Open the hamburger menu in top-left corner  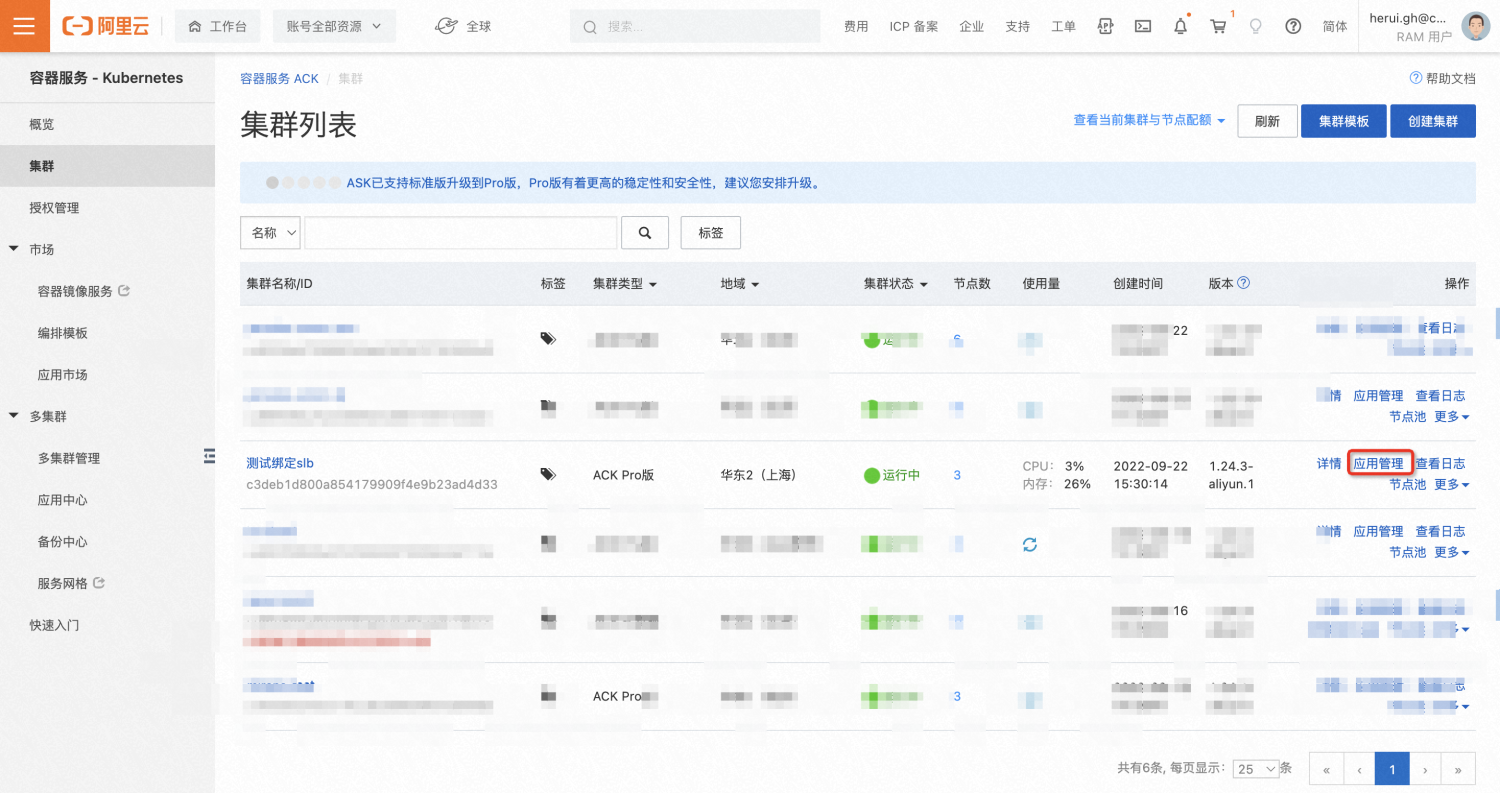tap(25, 26)
